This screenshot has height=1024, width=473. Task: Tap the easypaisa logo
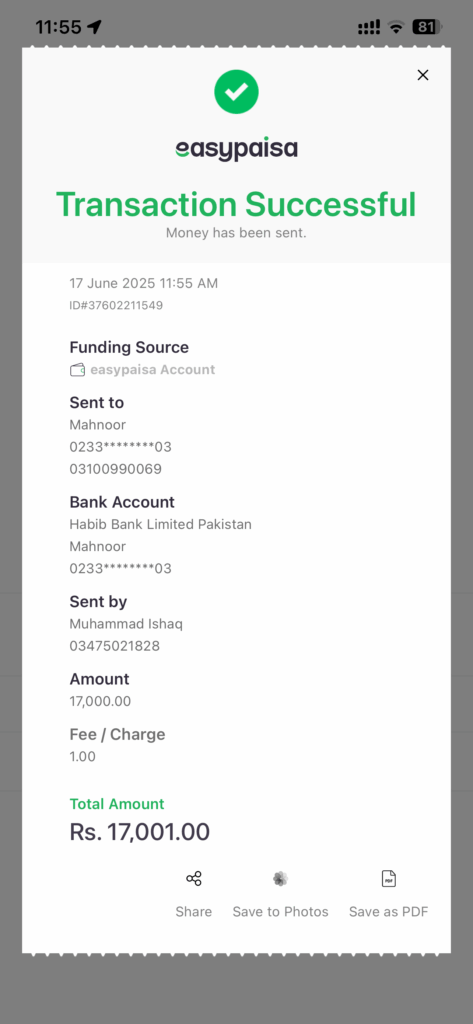click(236, 150)
